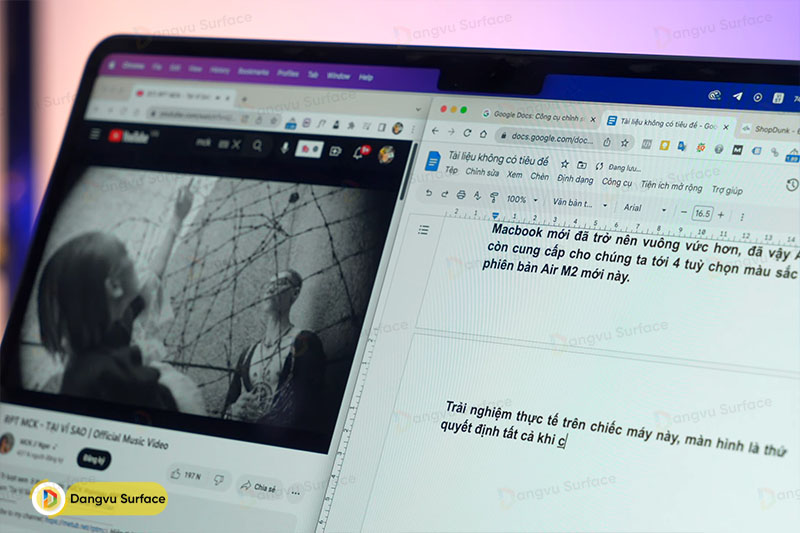The width and height of the screenshot is (800, 533).
Task: Rename the Tài liệu không có tiêu đề title
Action: click(498, 159)
